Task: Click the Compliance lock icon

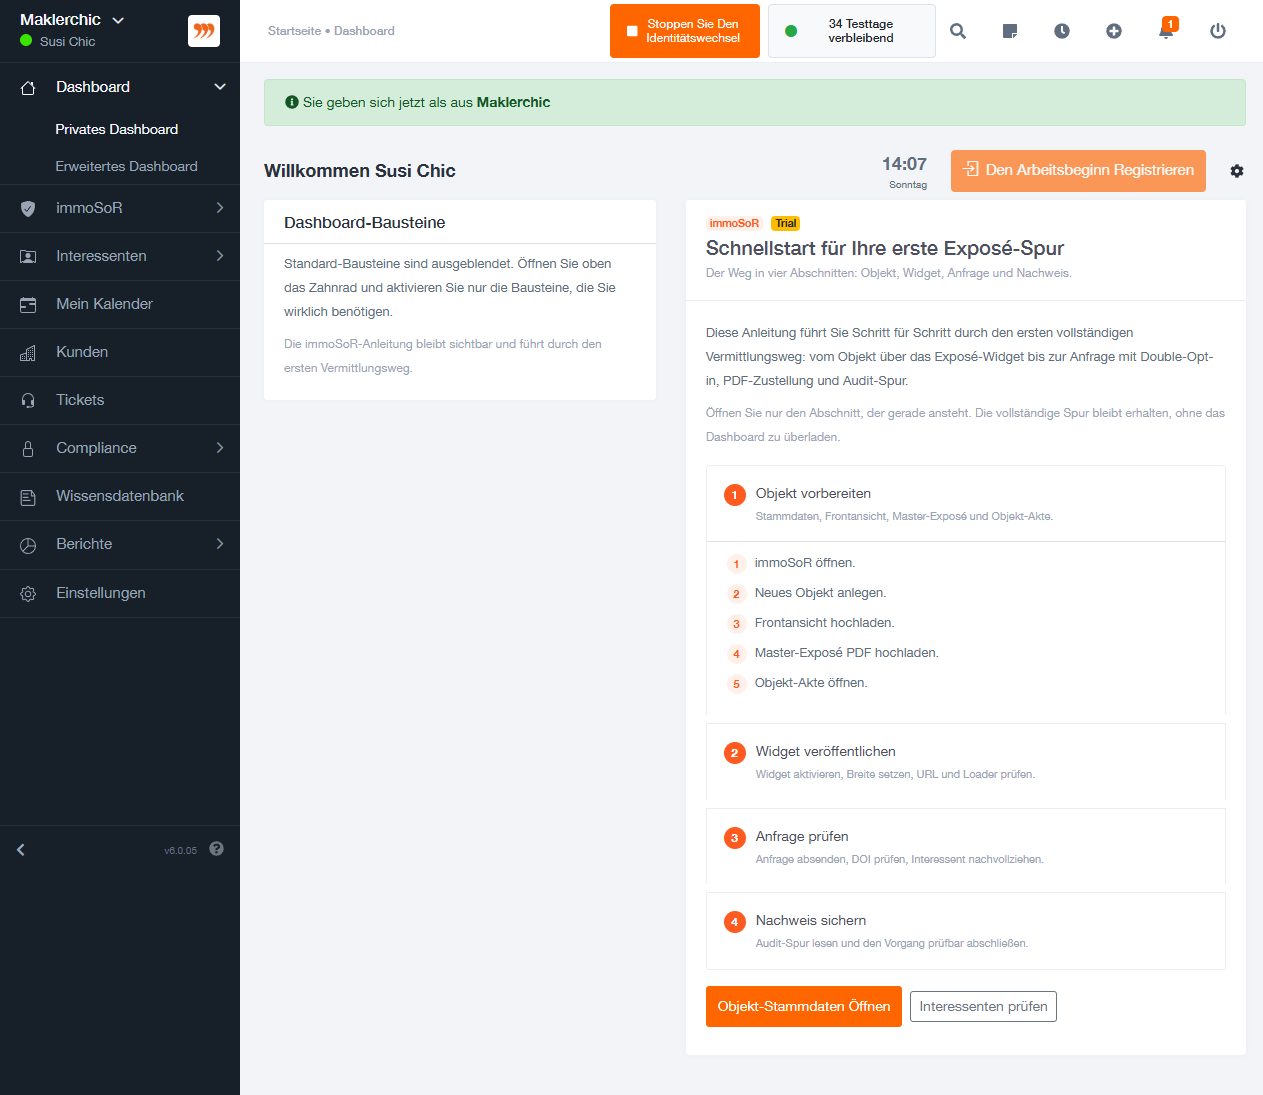Action: point(28,449)
